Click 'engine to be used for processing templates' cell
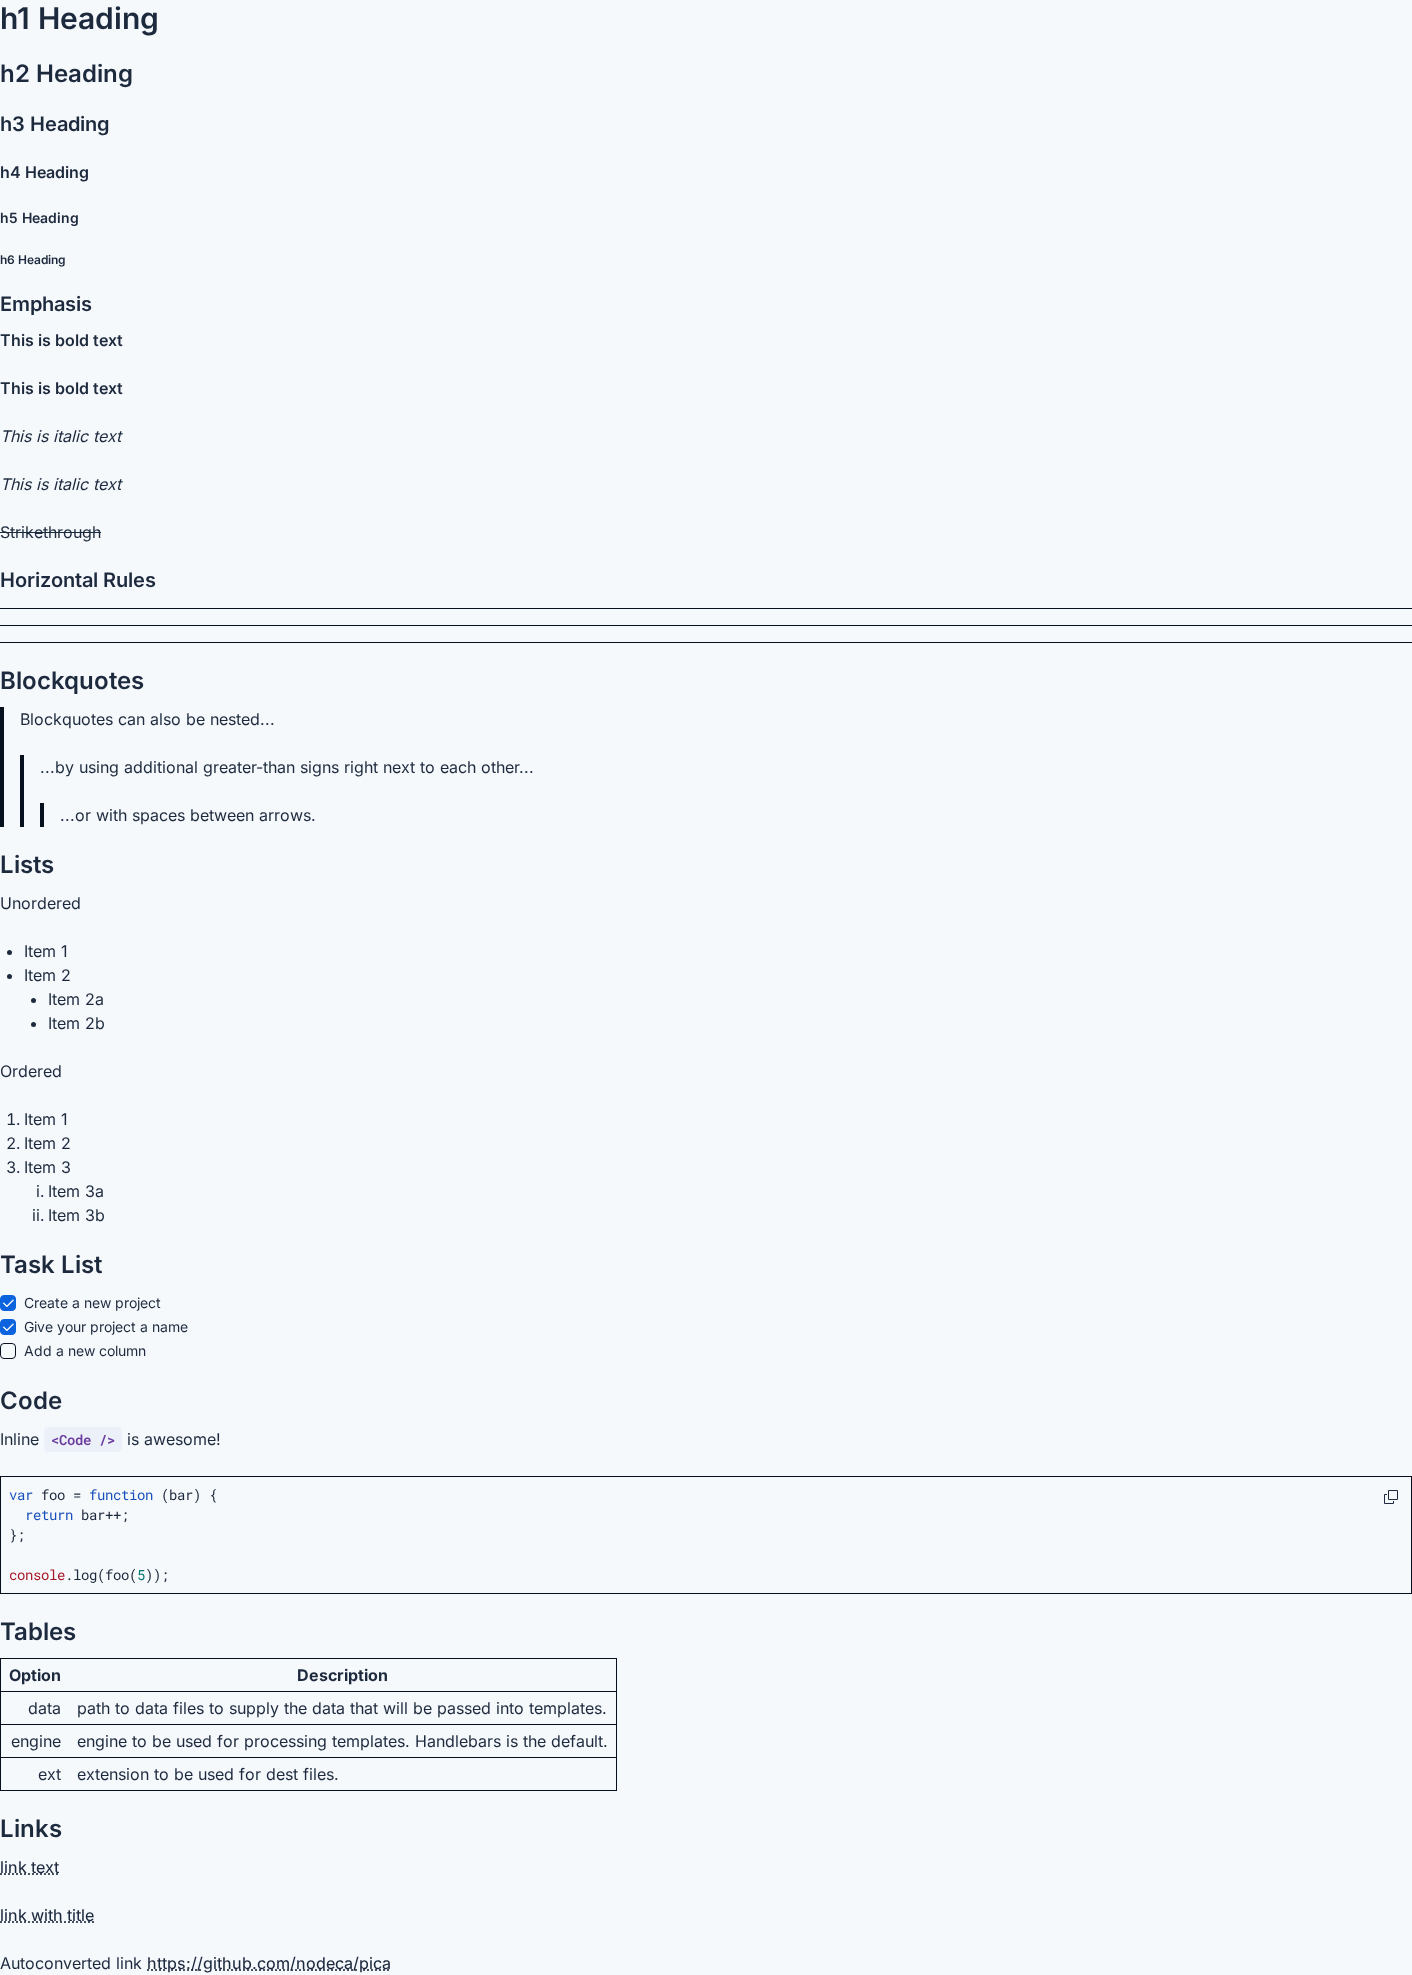1412x1975 pixels. tap(342, 1741)
